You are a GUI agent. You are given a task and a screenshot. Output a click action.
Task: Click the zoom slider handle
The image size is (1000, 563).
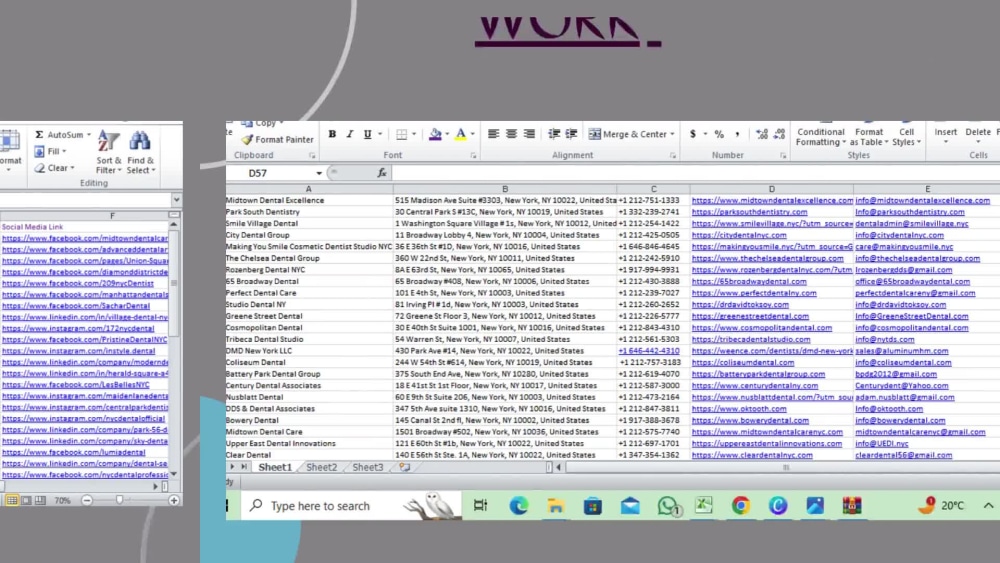119,501
